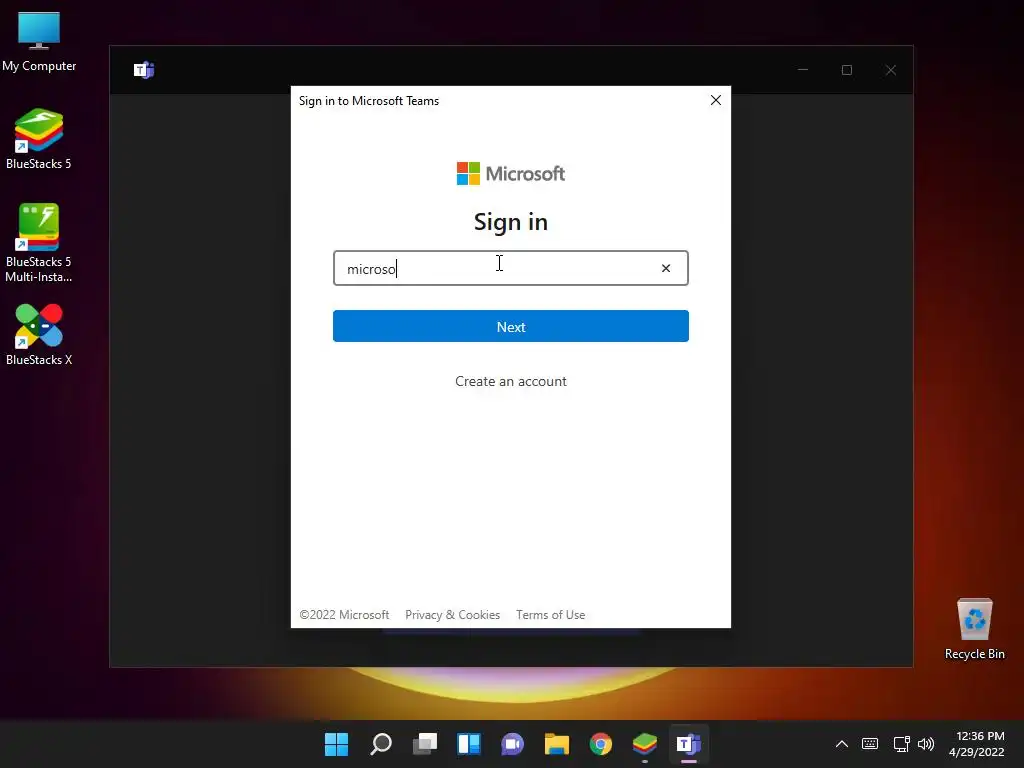Close the Teams background window

891,70
